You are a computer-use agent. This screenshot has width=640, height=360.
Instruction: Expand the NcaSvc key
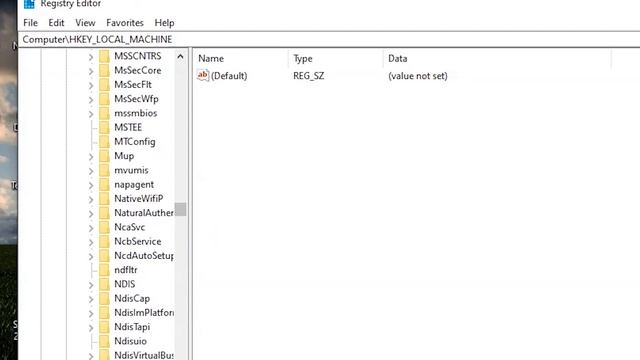(x=91, y=228)
